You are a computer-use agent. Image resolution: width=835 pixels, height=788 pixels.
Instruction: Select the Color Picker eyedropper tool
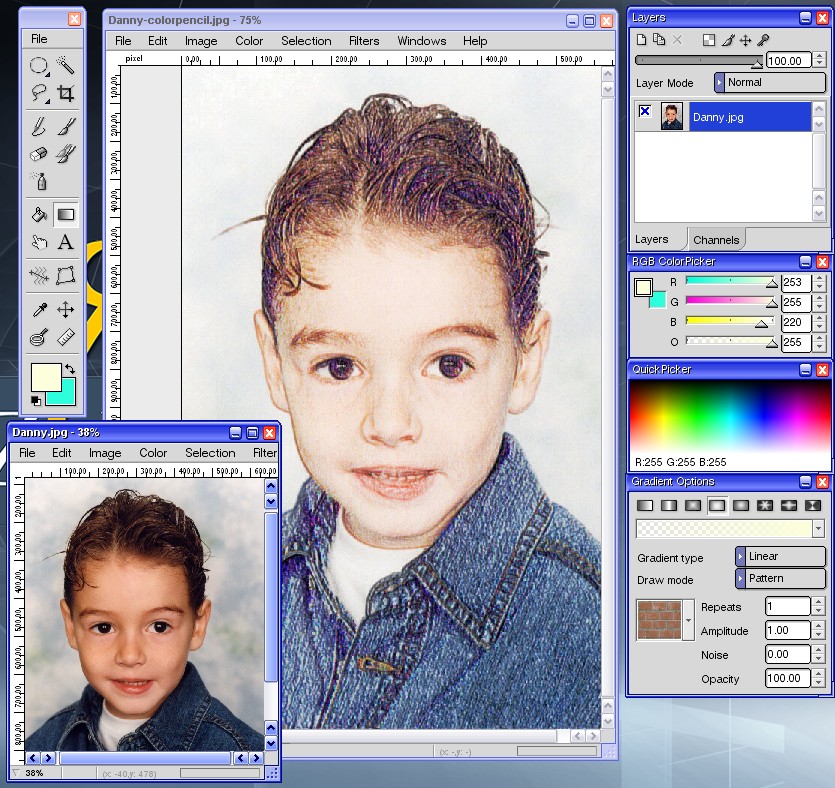click(x=38, y=309)
